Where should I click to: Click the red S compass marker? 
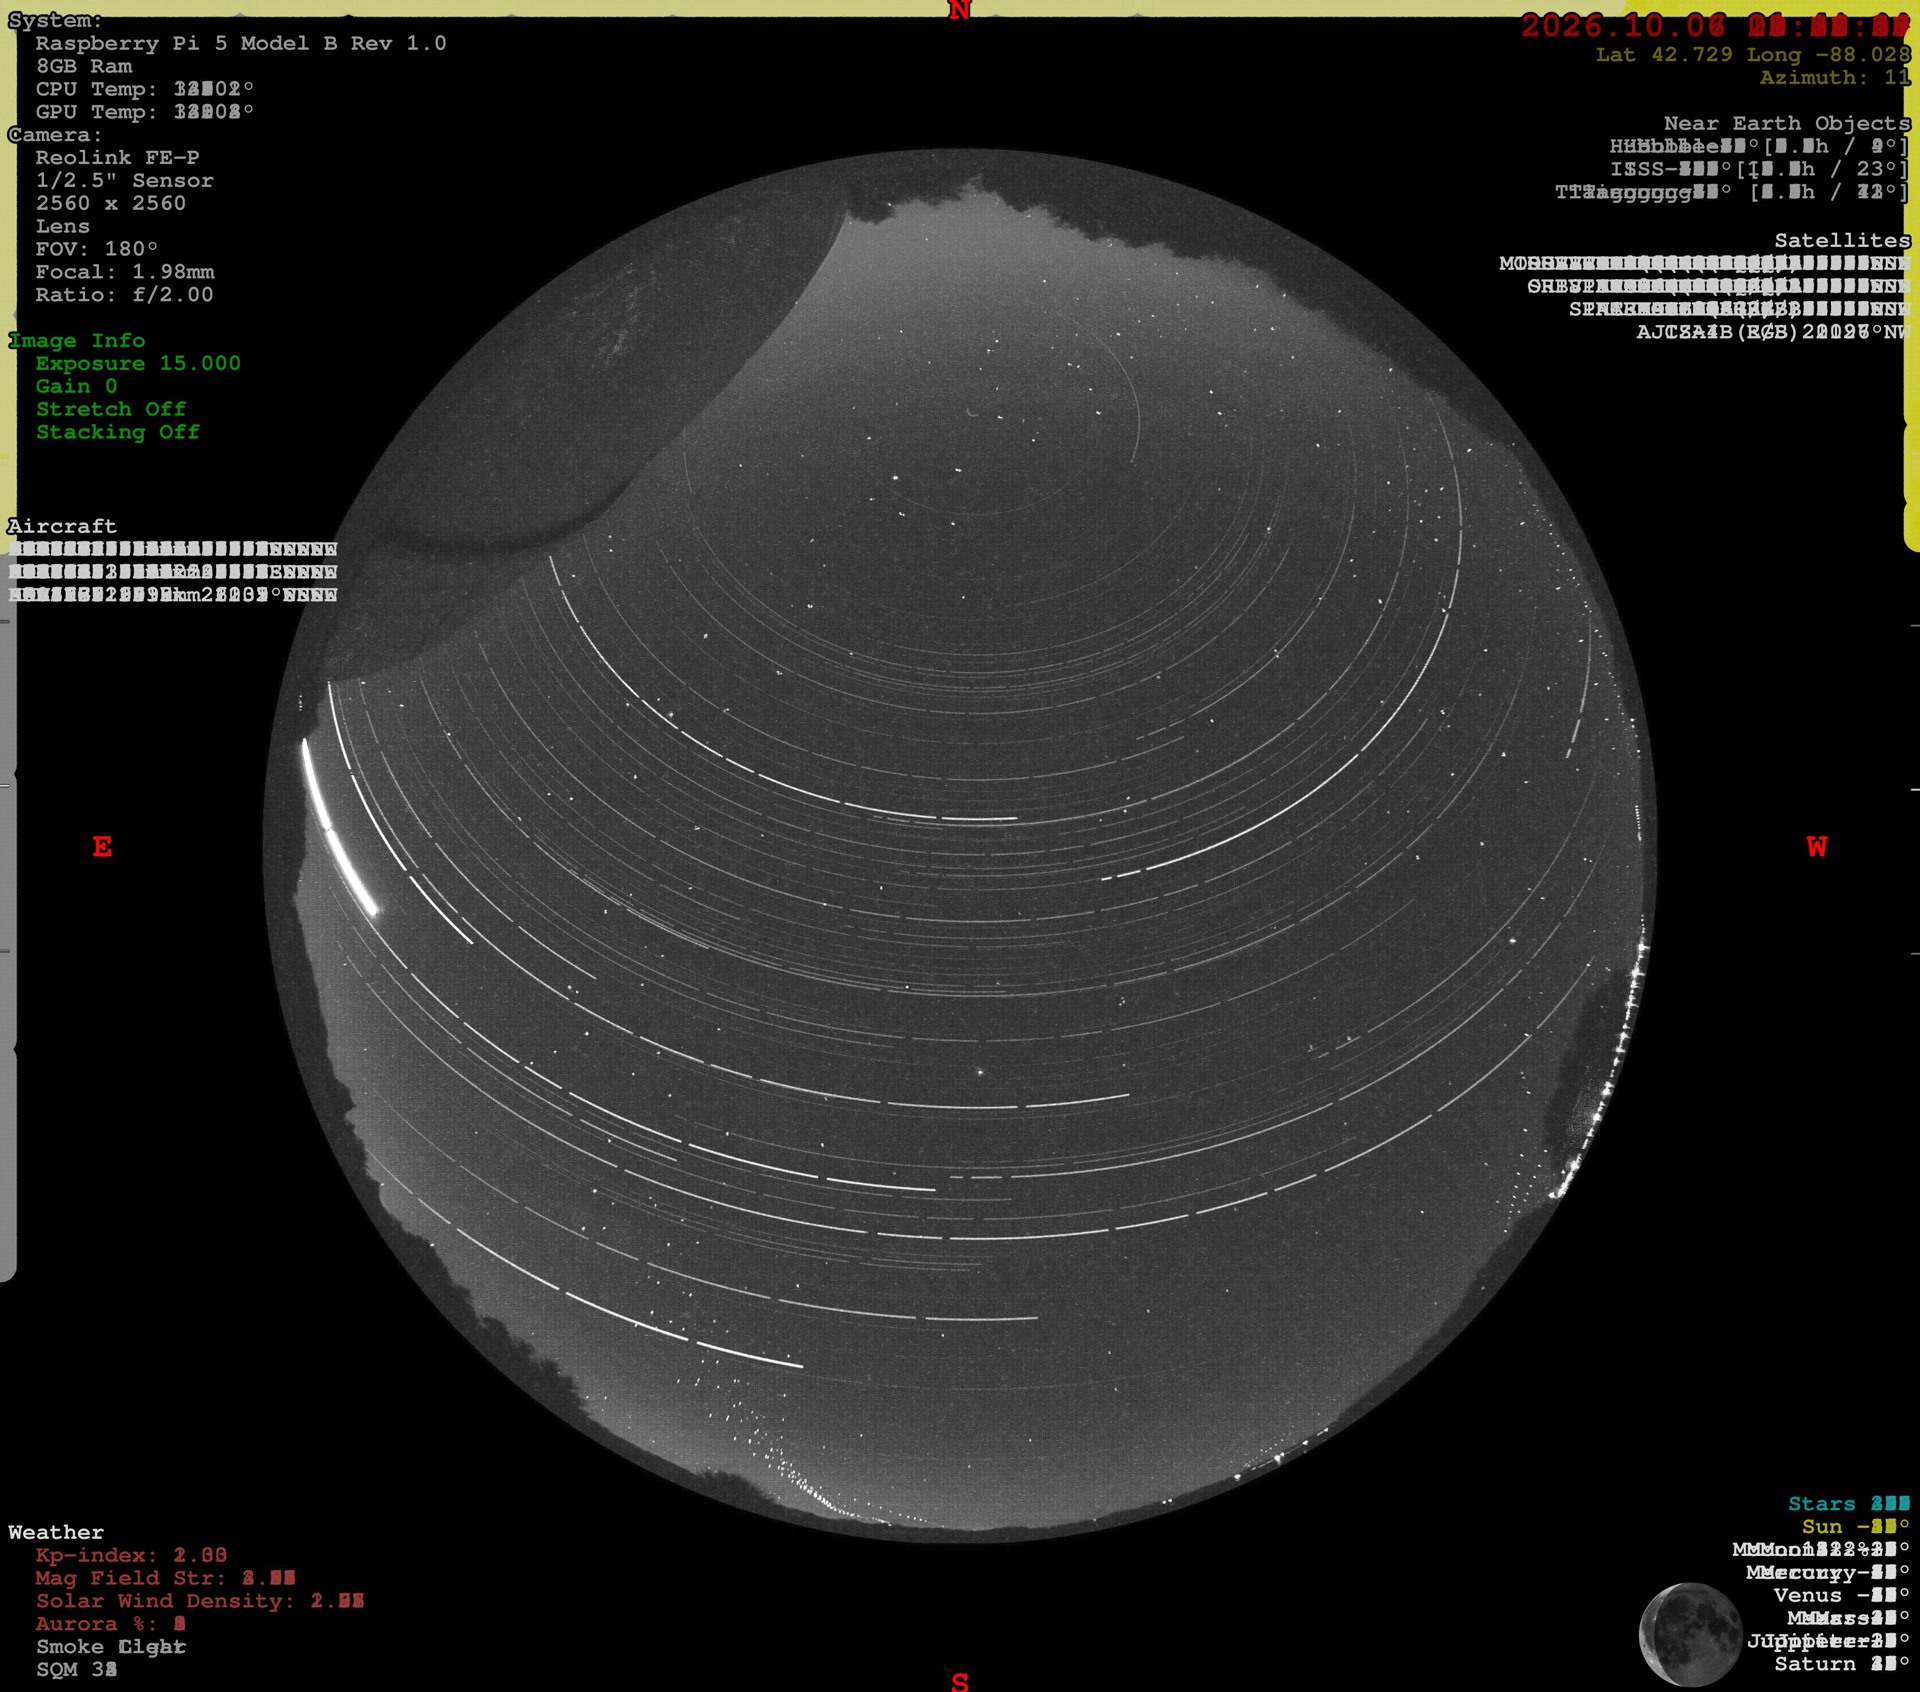(x=960, y=1681)
